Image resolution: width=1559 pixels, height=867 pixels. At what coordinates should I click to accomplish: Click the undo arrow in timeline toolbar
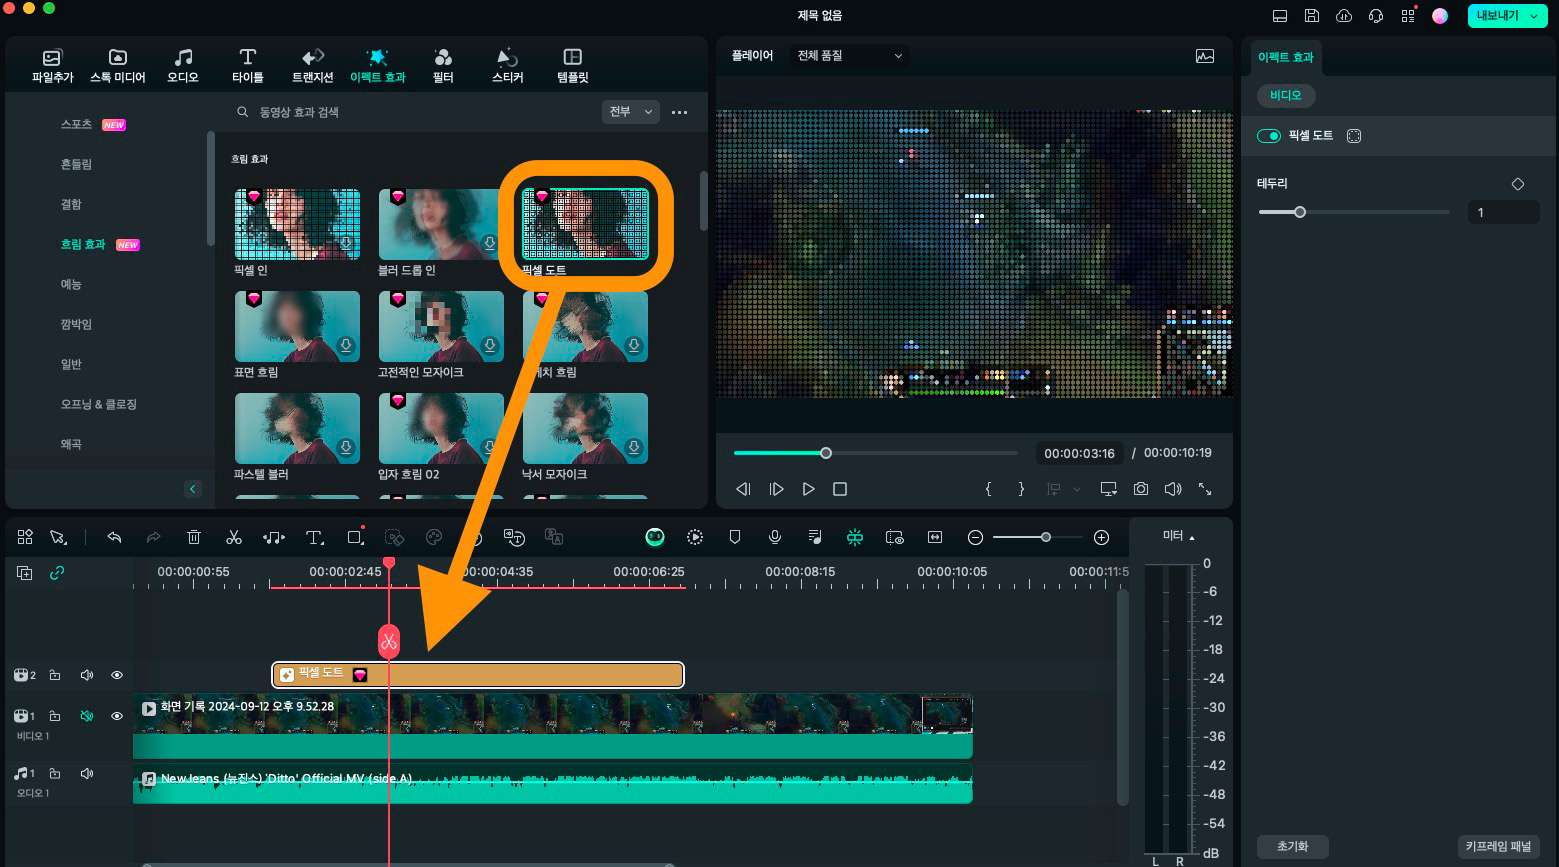(x=114, y=538)
